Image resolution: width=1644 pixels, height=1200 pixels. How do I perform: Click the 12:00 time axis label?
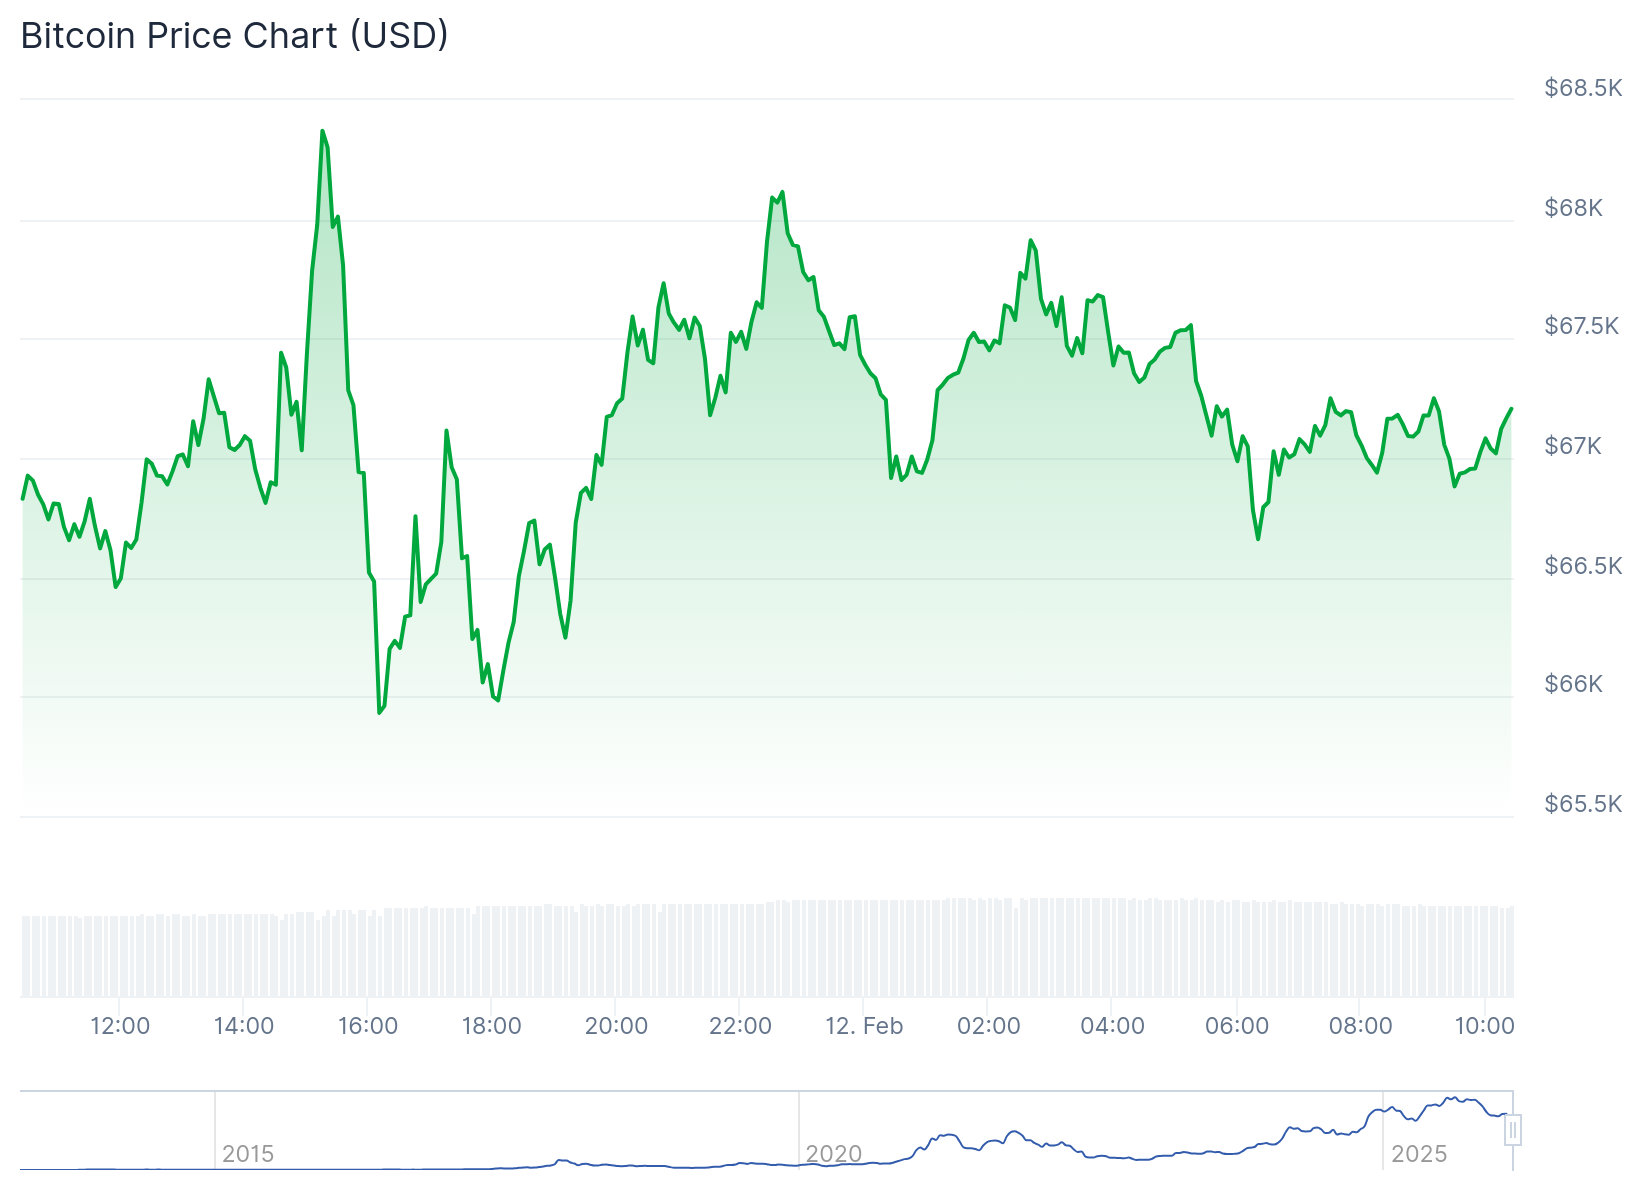click(x=120, y=1026)
